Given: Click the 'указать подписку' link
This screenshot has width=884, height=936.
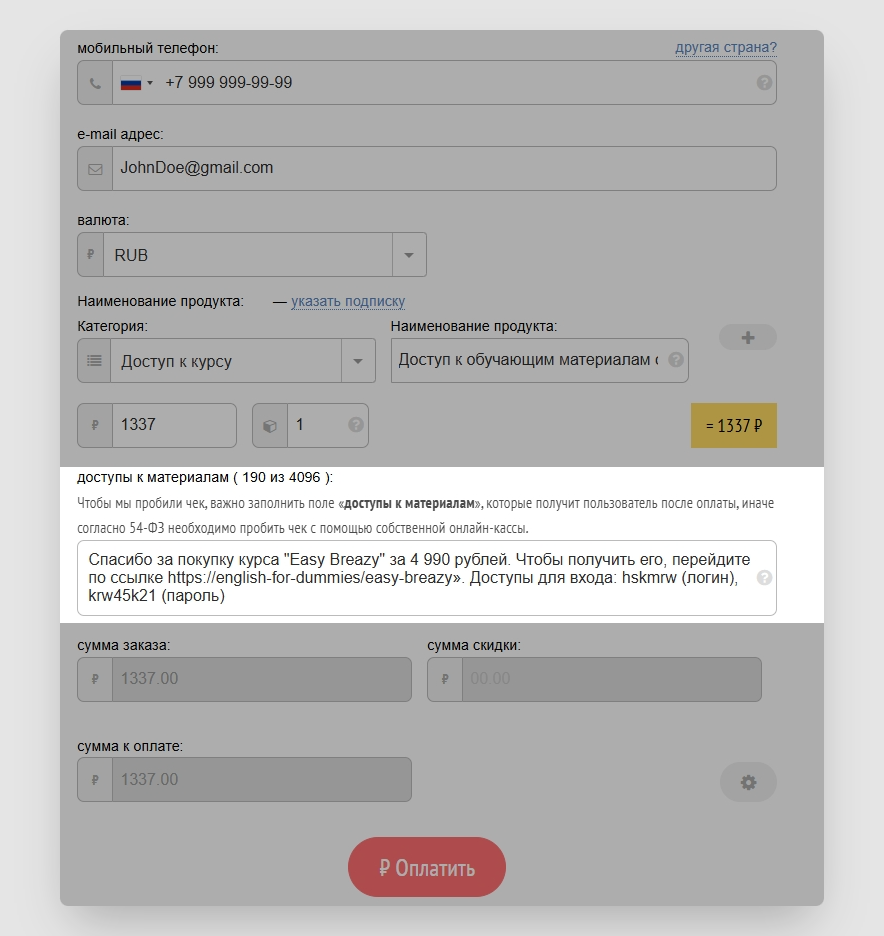Looking at the screenshot, I should (348, 301).
